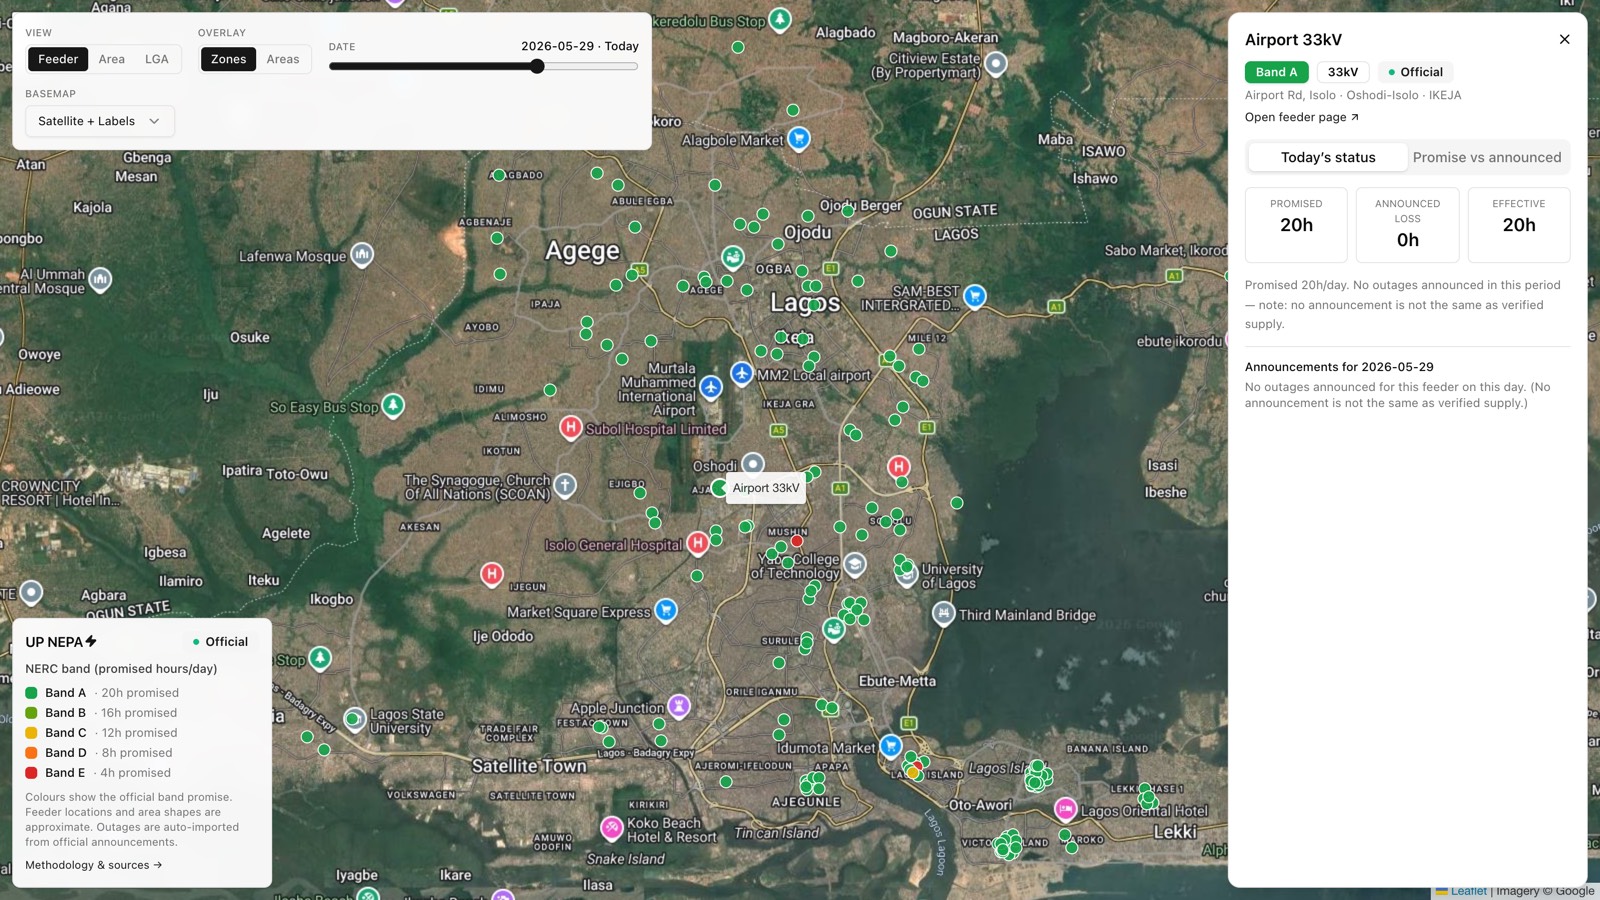
Task: Click the Announced Loss 0h card
Action: point(1408,225)
